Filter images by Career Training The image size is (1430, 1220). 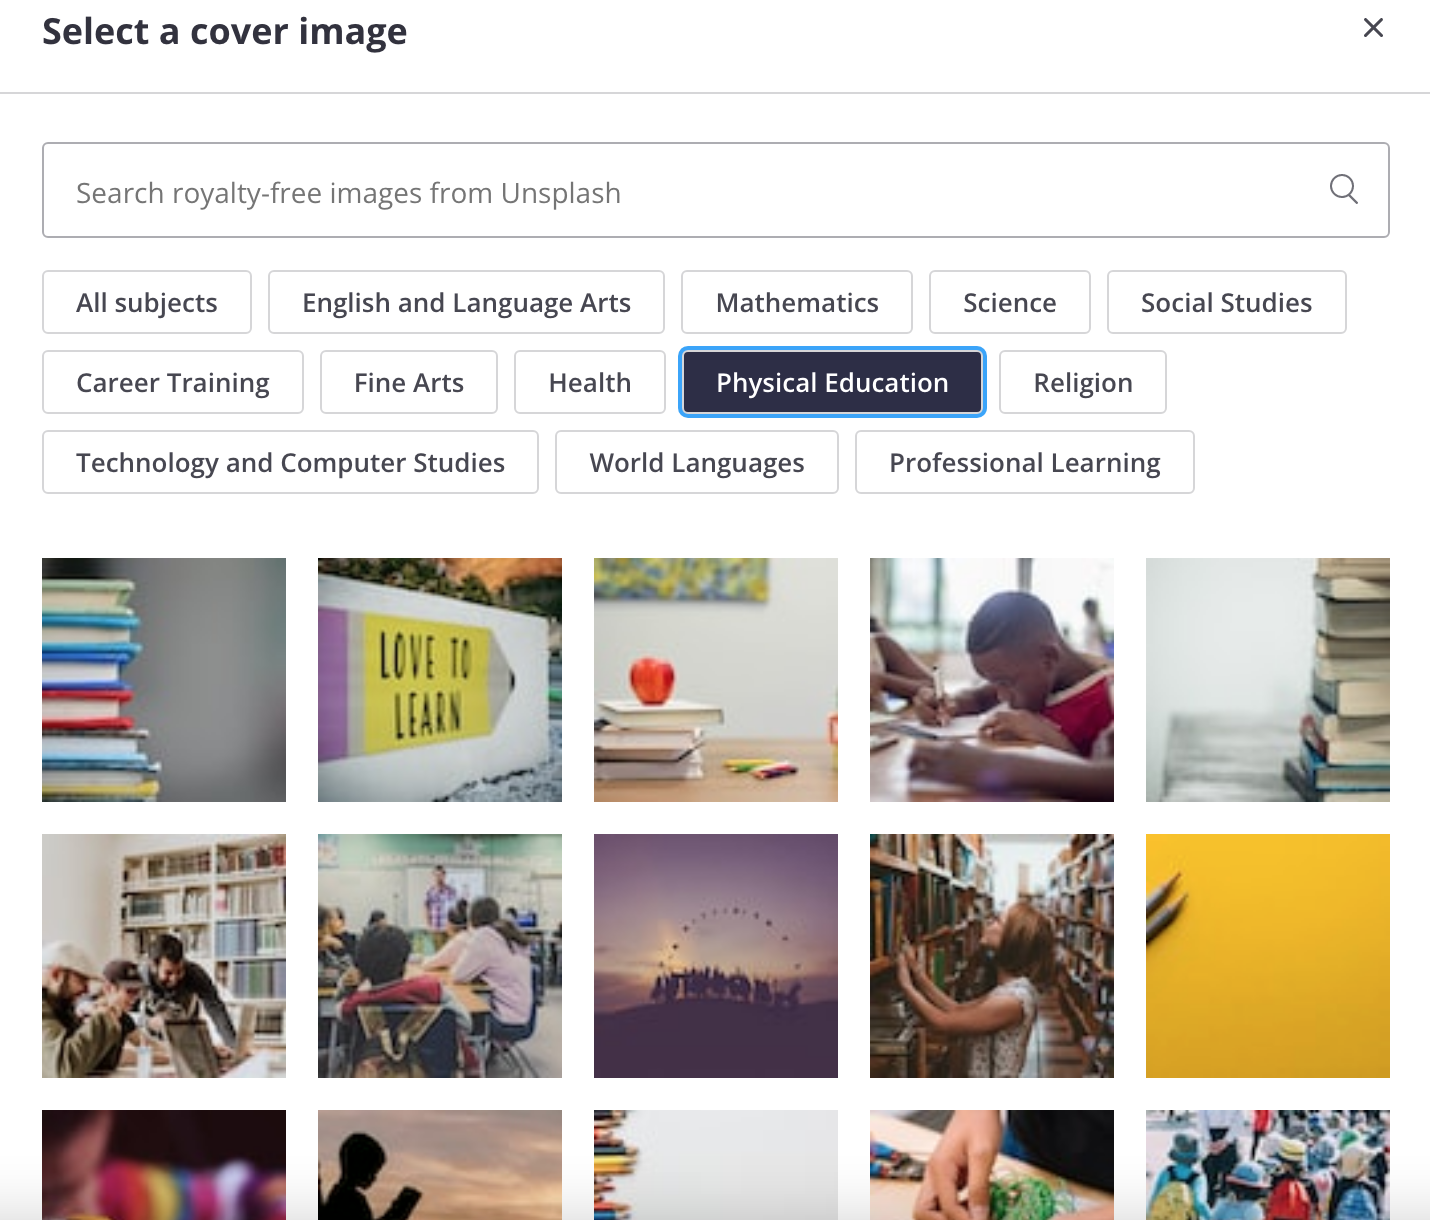173,382
